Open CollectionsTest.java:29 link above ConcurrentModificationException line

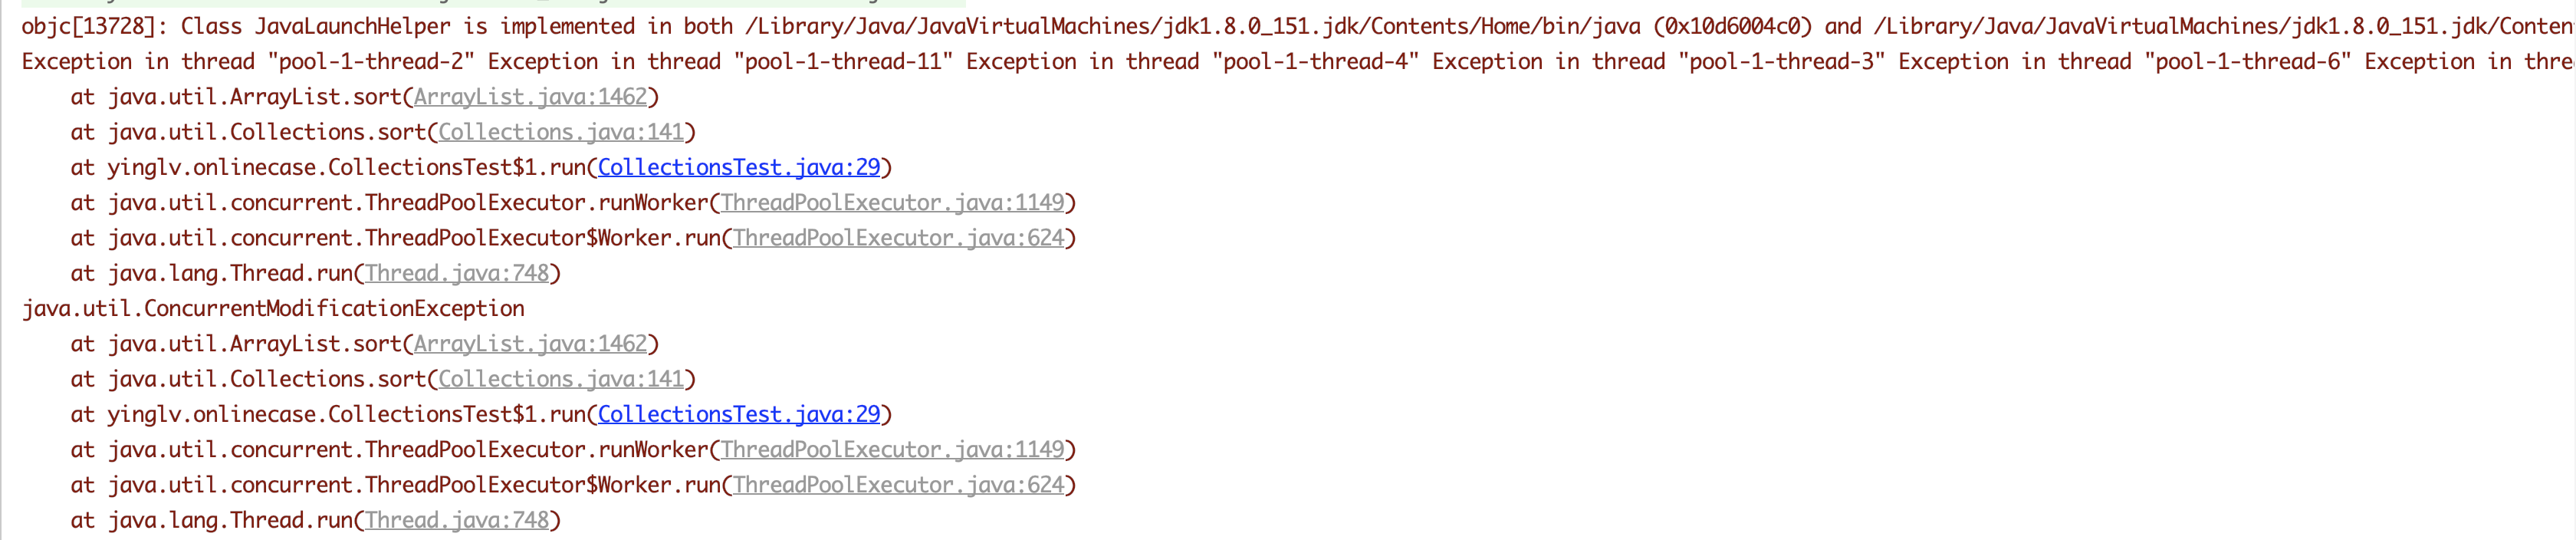tap(739, 167)
